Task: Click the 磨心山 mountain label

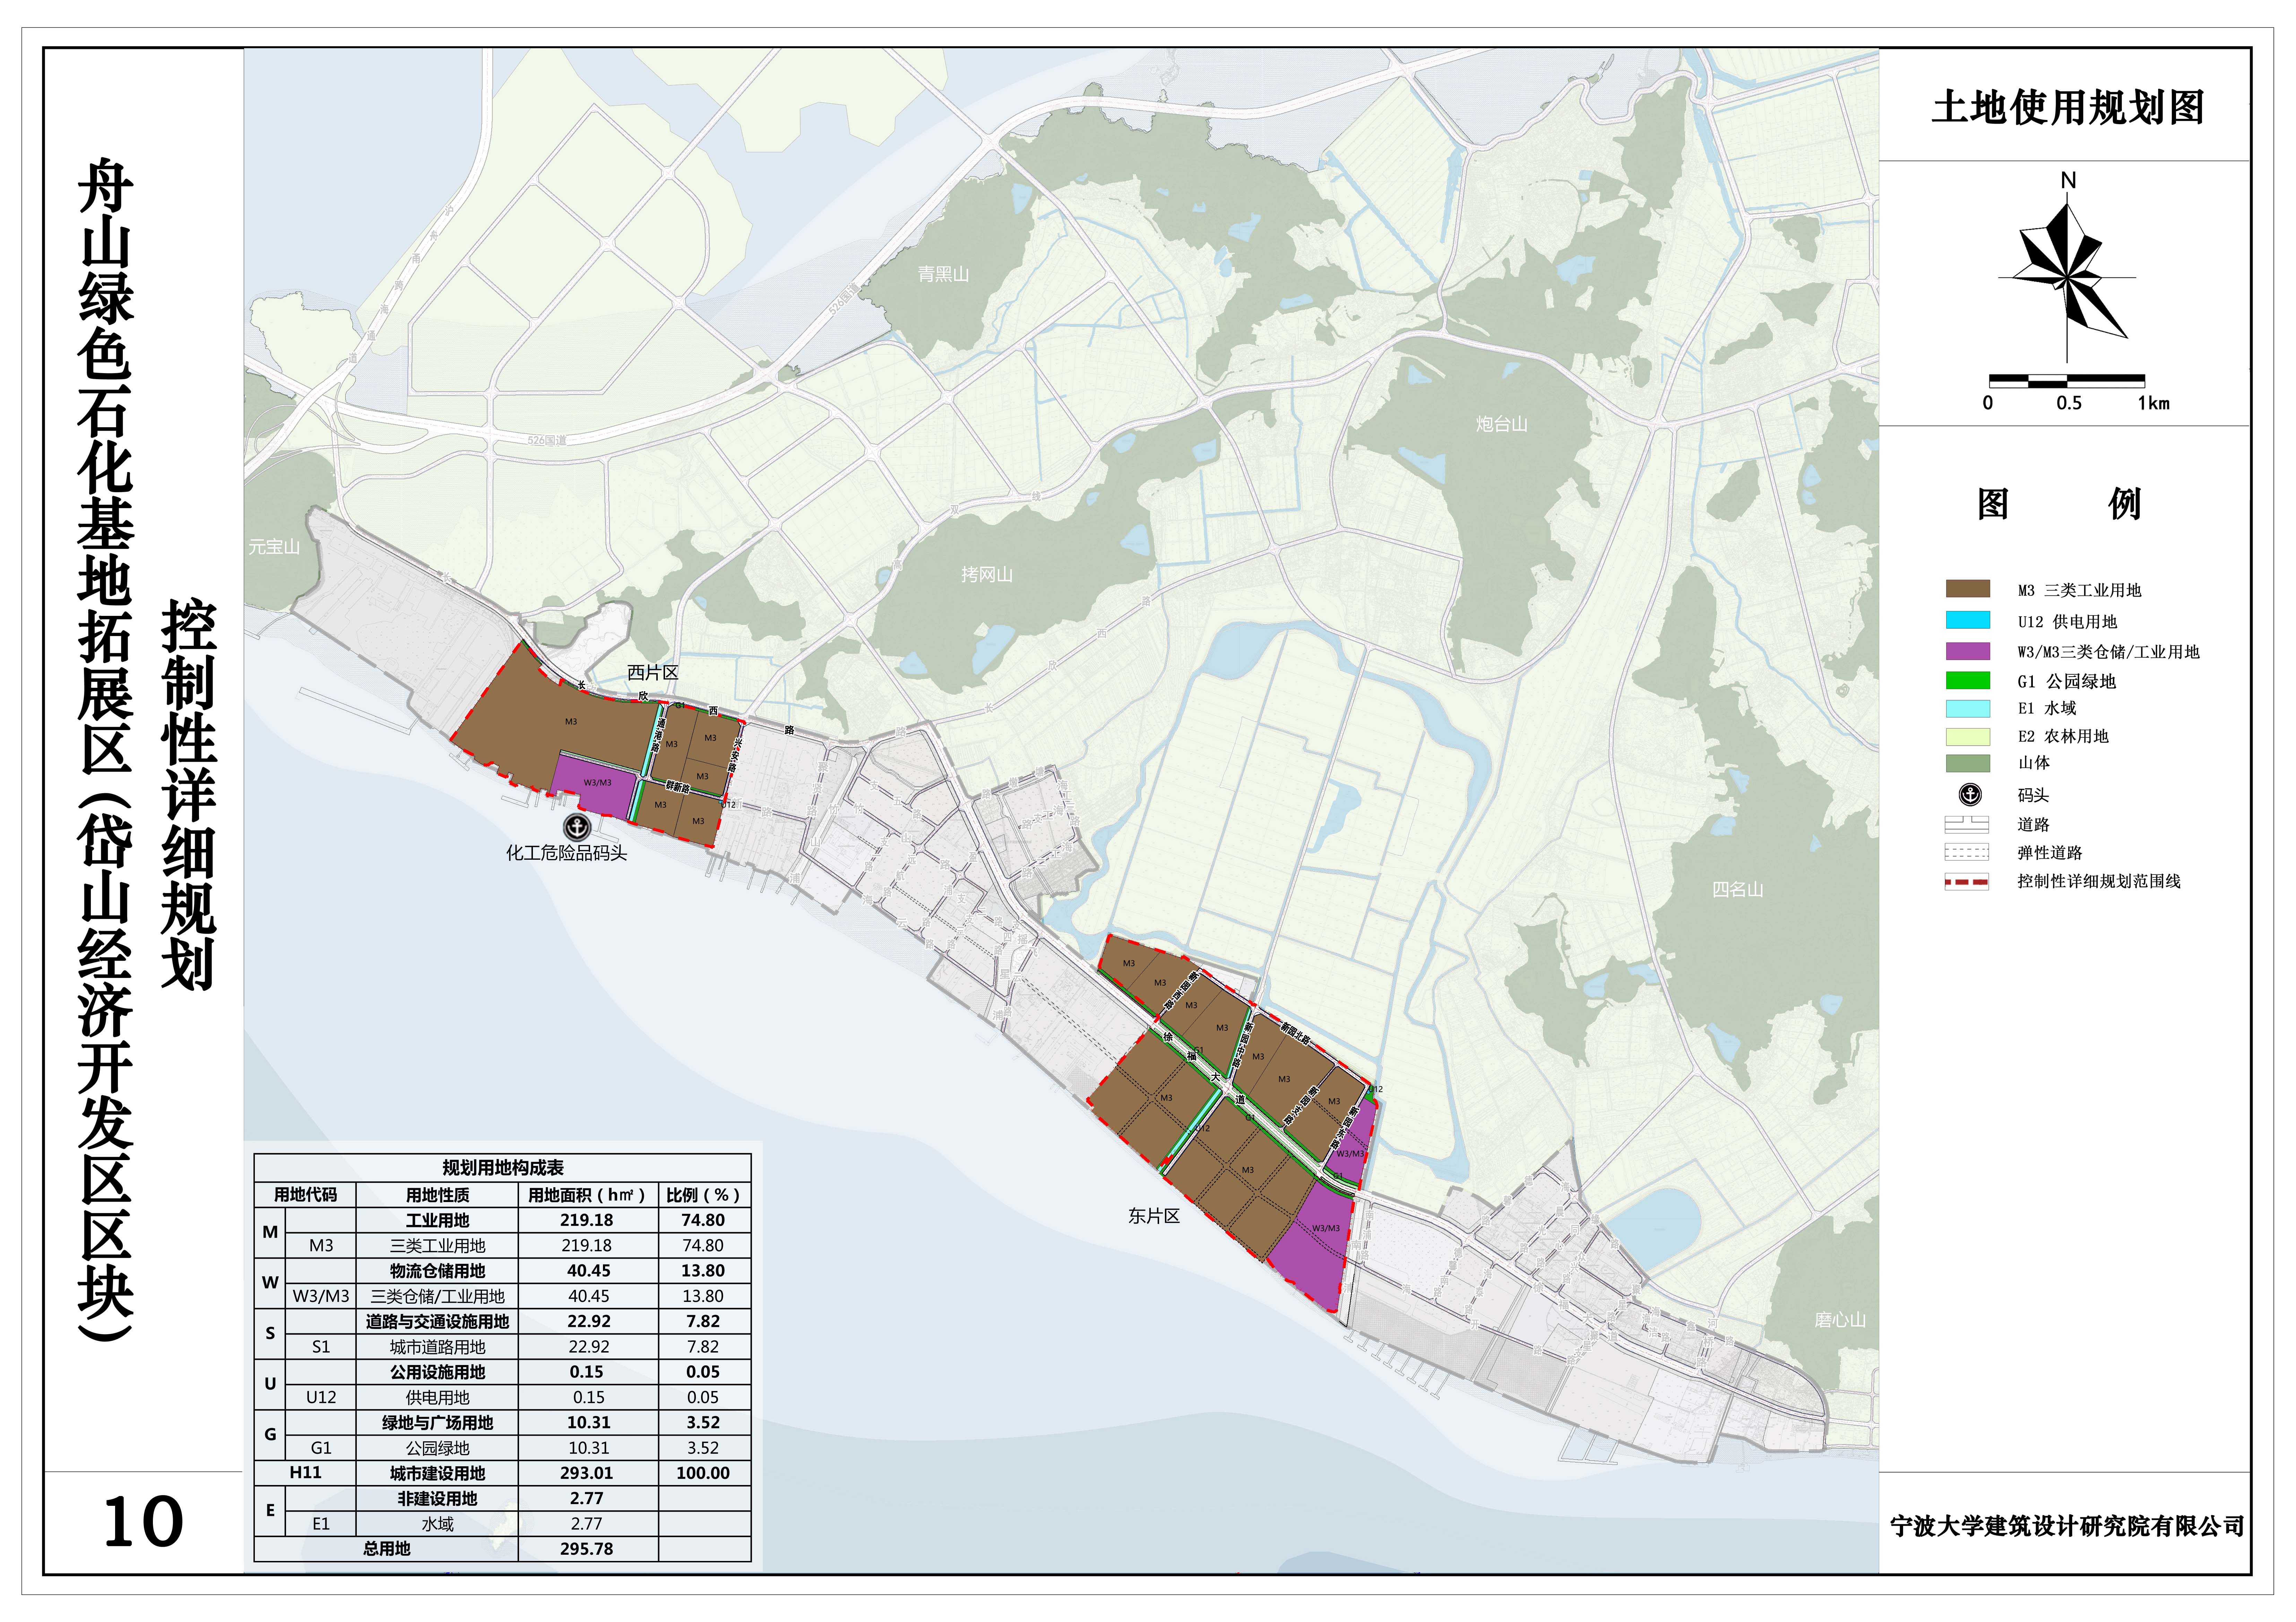Action: click(x=1840, y=1320)
